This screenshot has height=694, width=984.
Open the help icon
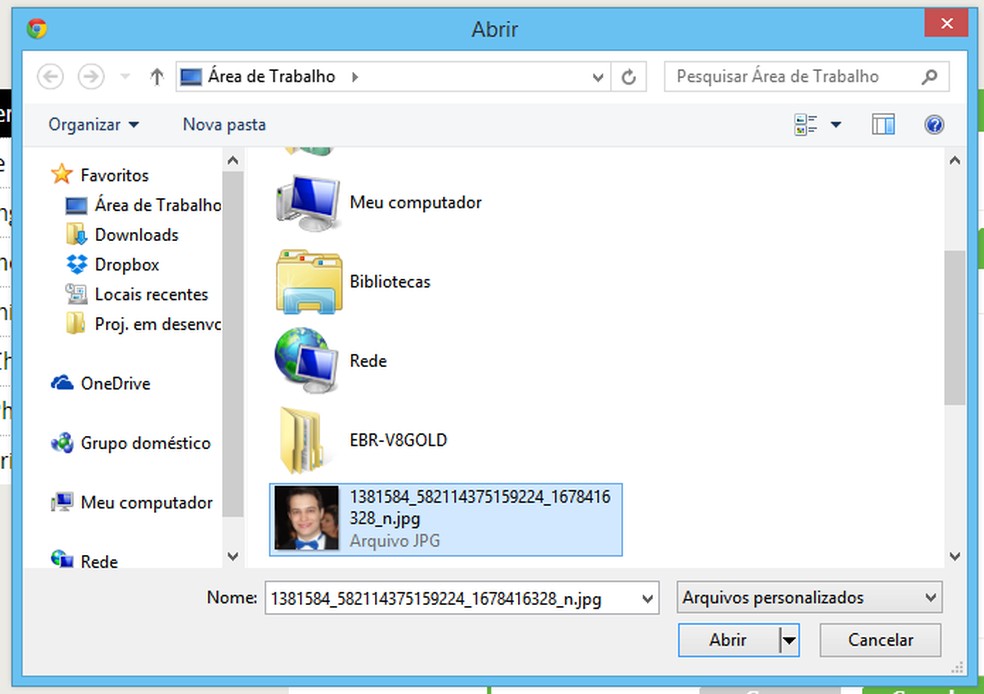tap(934, 124)
